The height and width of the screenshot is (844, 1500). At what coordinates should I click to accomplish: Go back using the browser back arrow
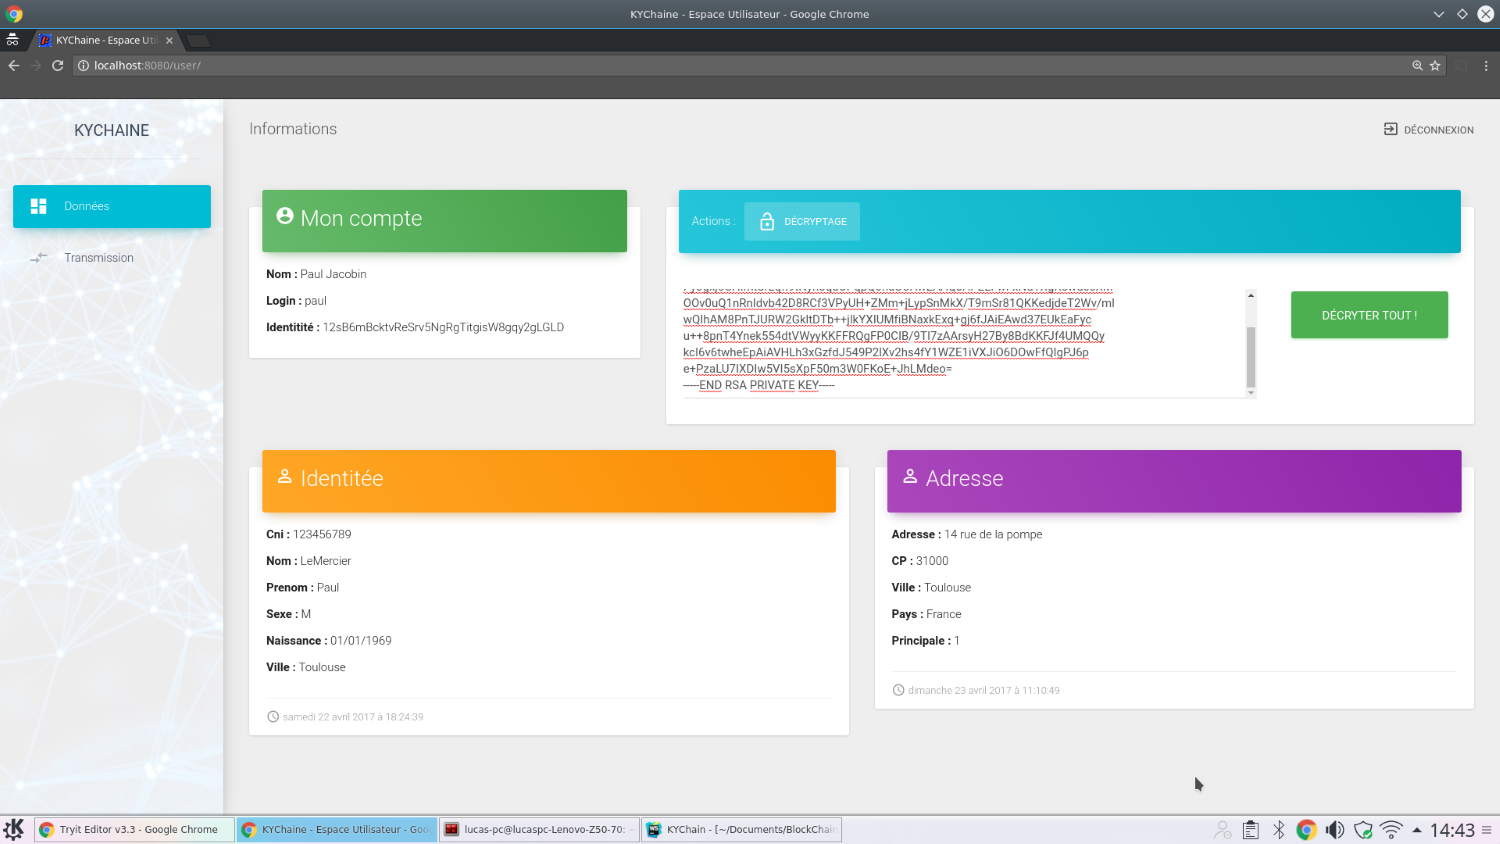click(14, 66)
